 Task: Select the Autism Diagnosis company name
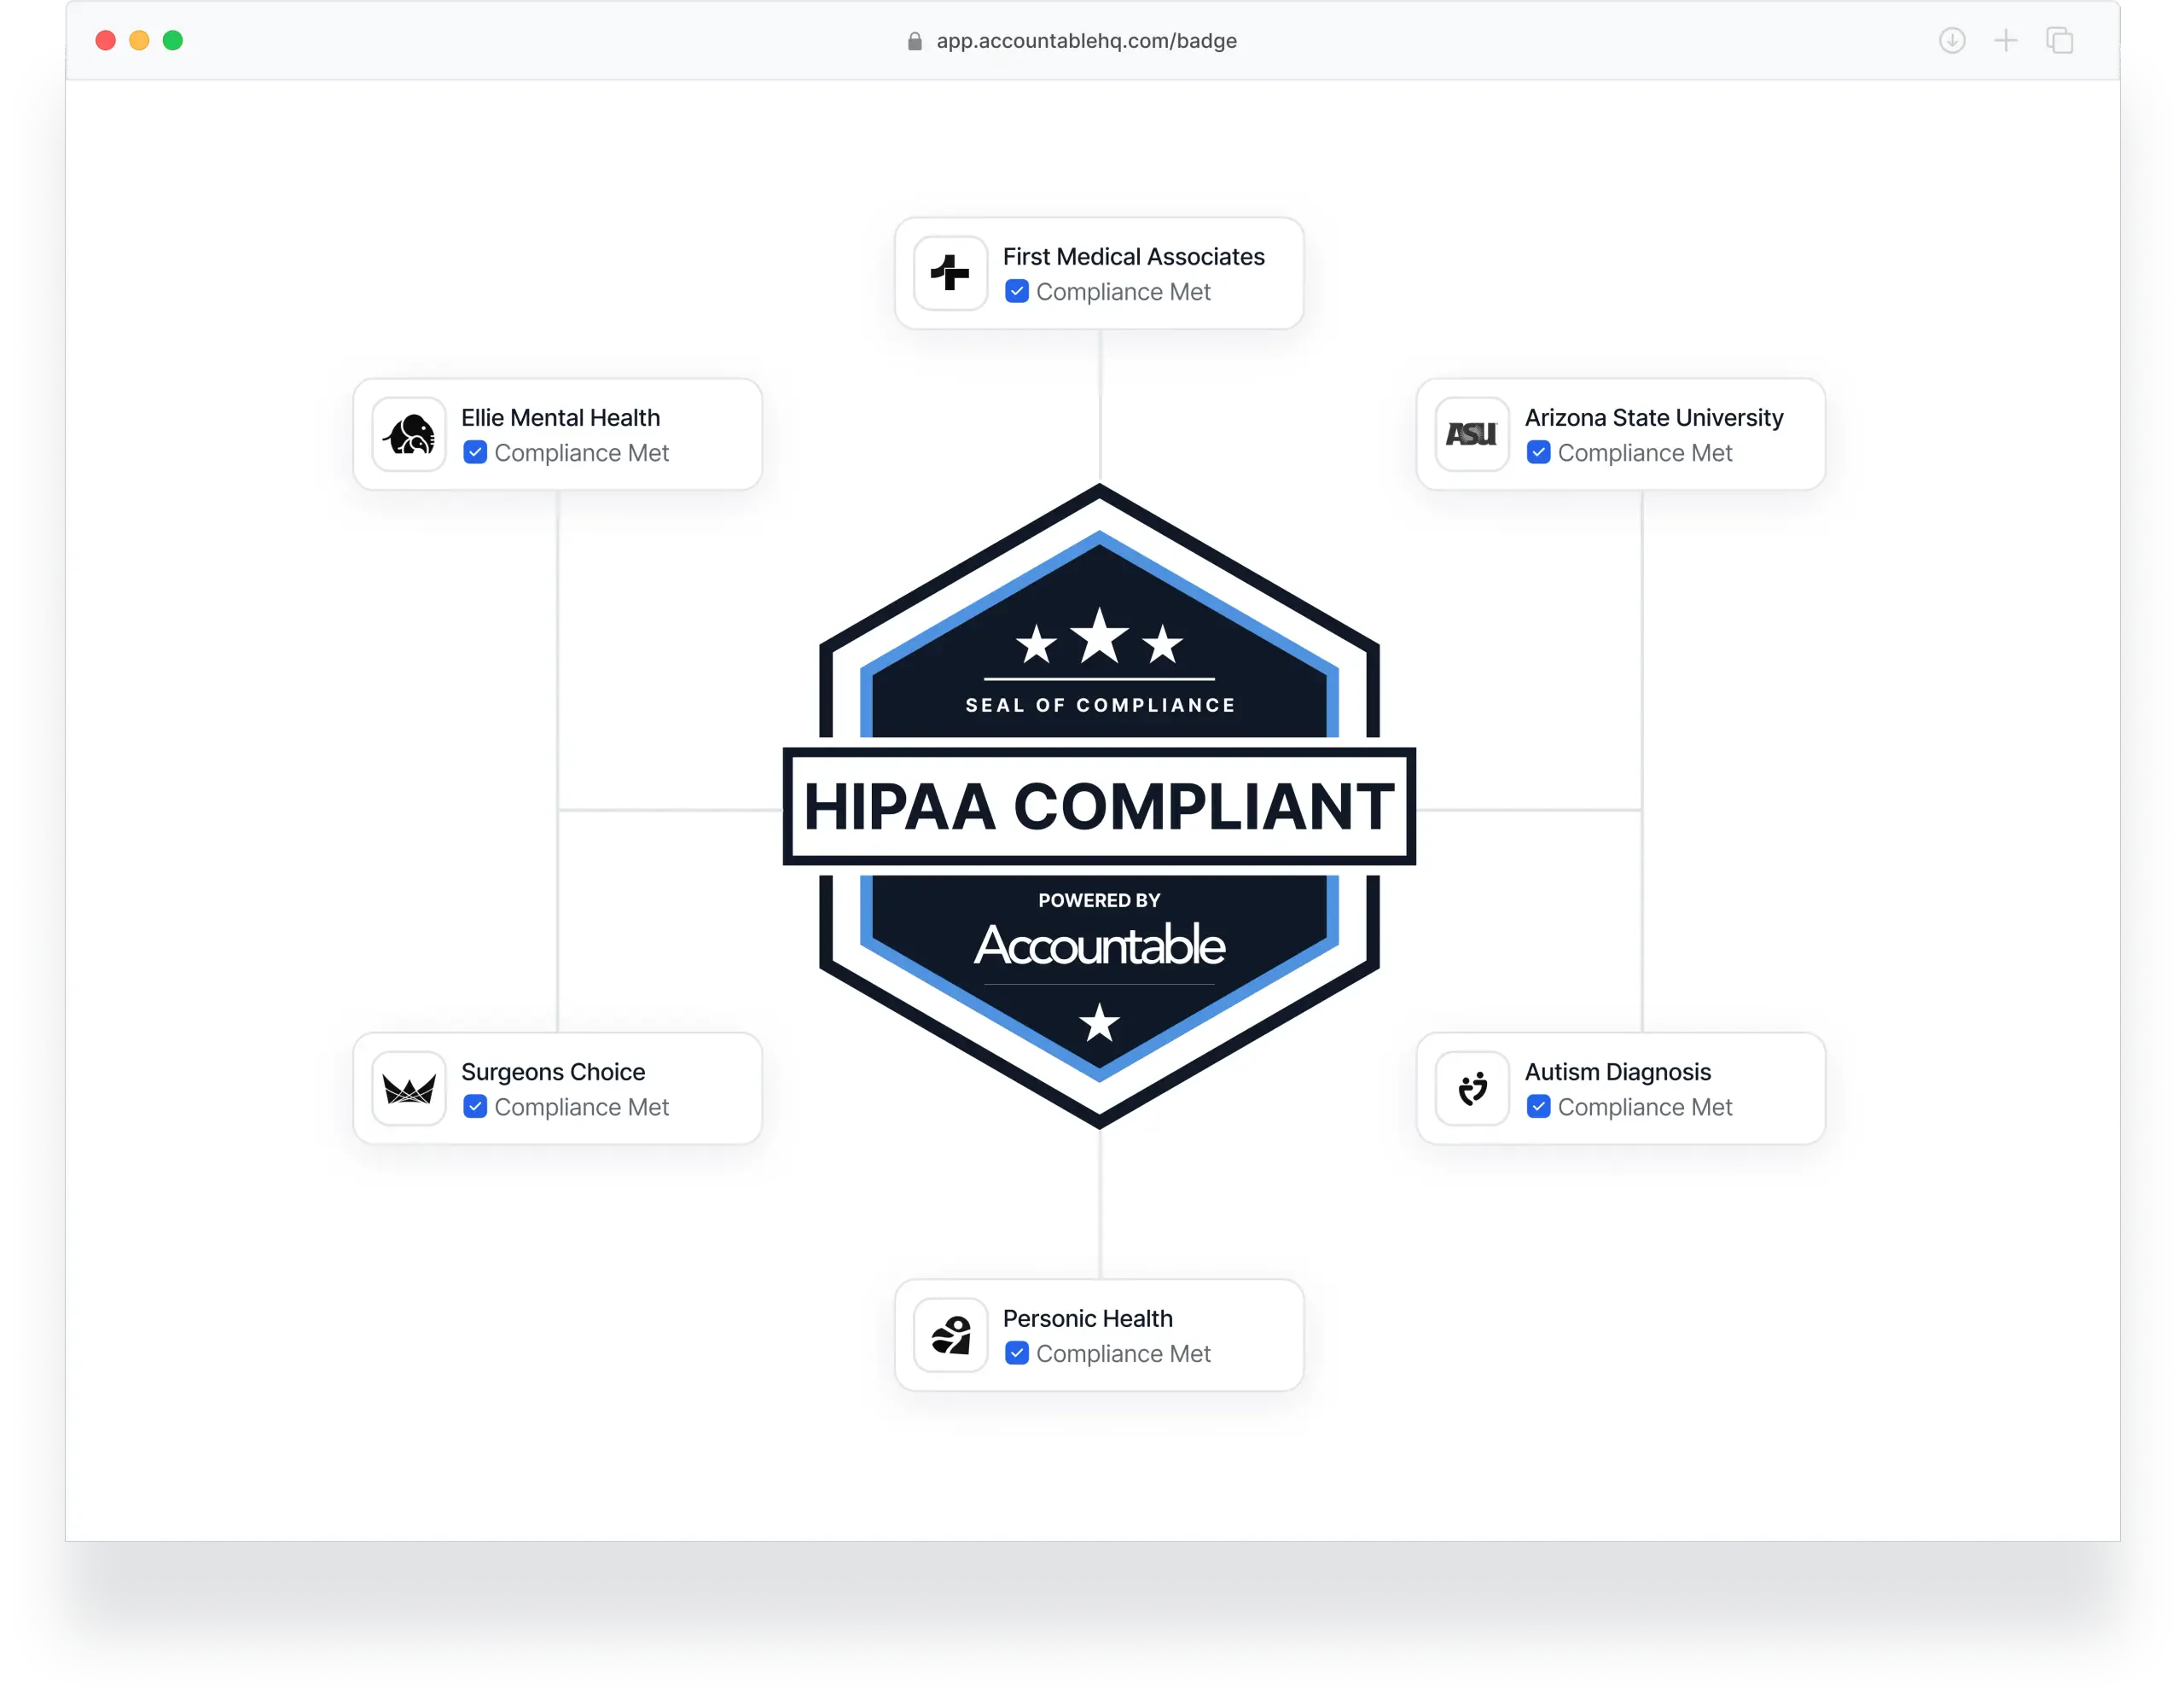(x=1617, y=1071)
